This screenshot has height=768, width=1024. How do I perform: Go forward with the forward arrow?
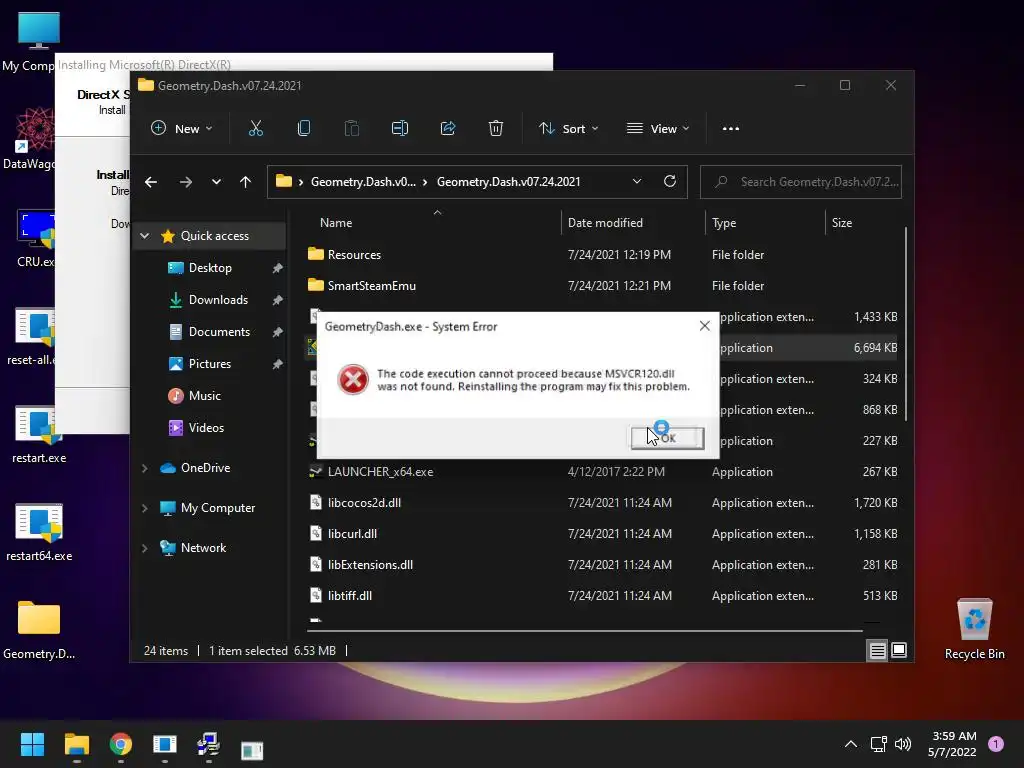point(186,182)
